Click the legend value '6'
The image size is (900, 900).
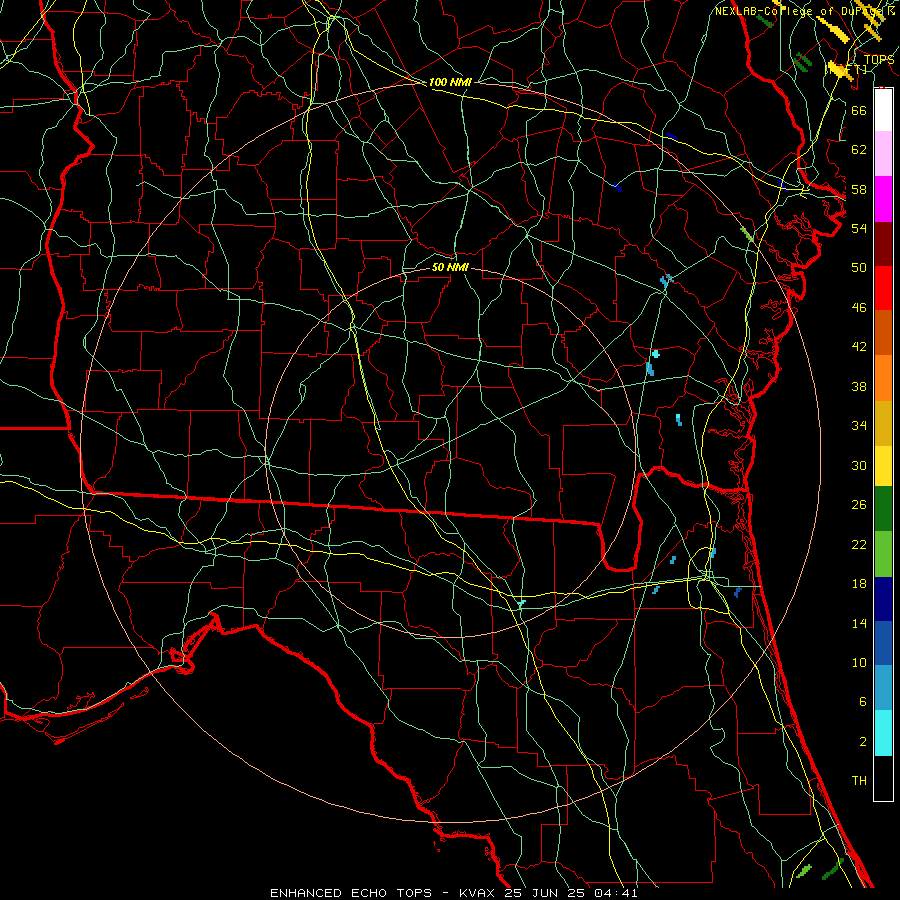coord(863,702)
